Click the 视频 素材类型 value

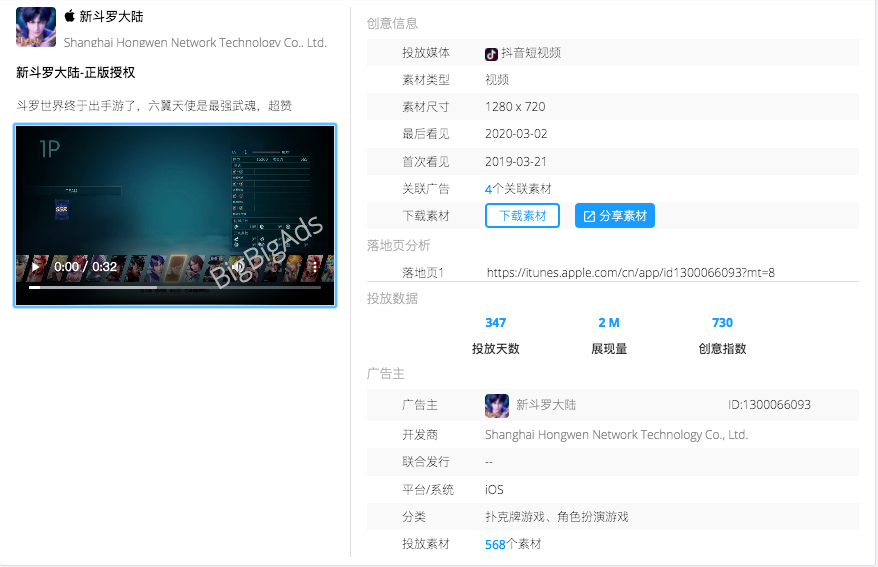tap(497, 79)
